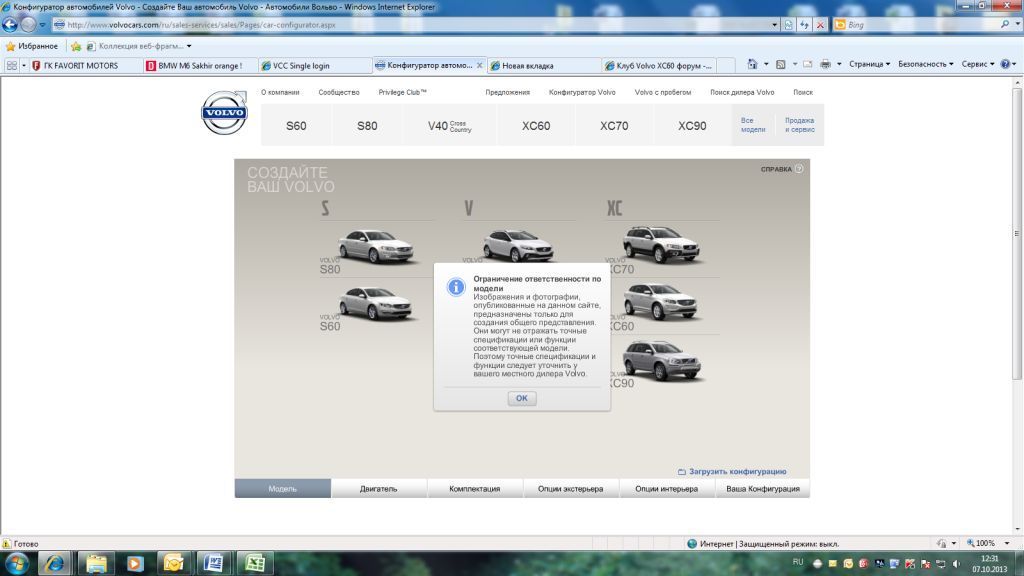Open the Сообщество link
This screenshot has height=576, width=1024.
pos(339,92)
